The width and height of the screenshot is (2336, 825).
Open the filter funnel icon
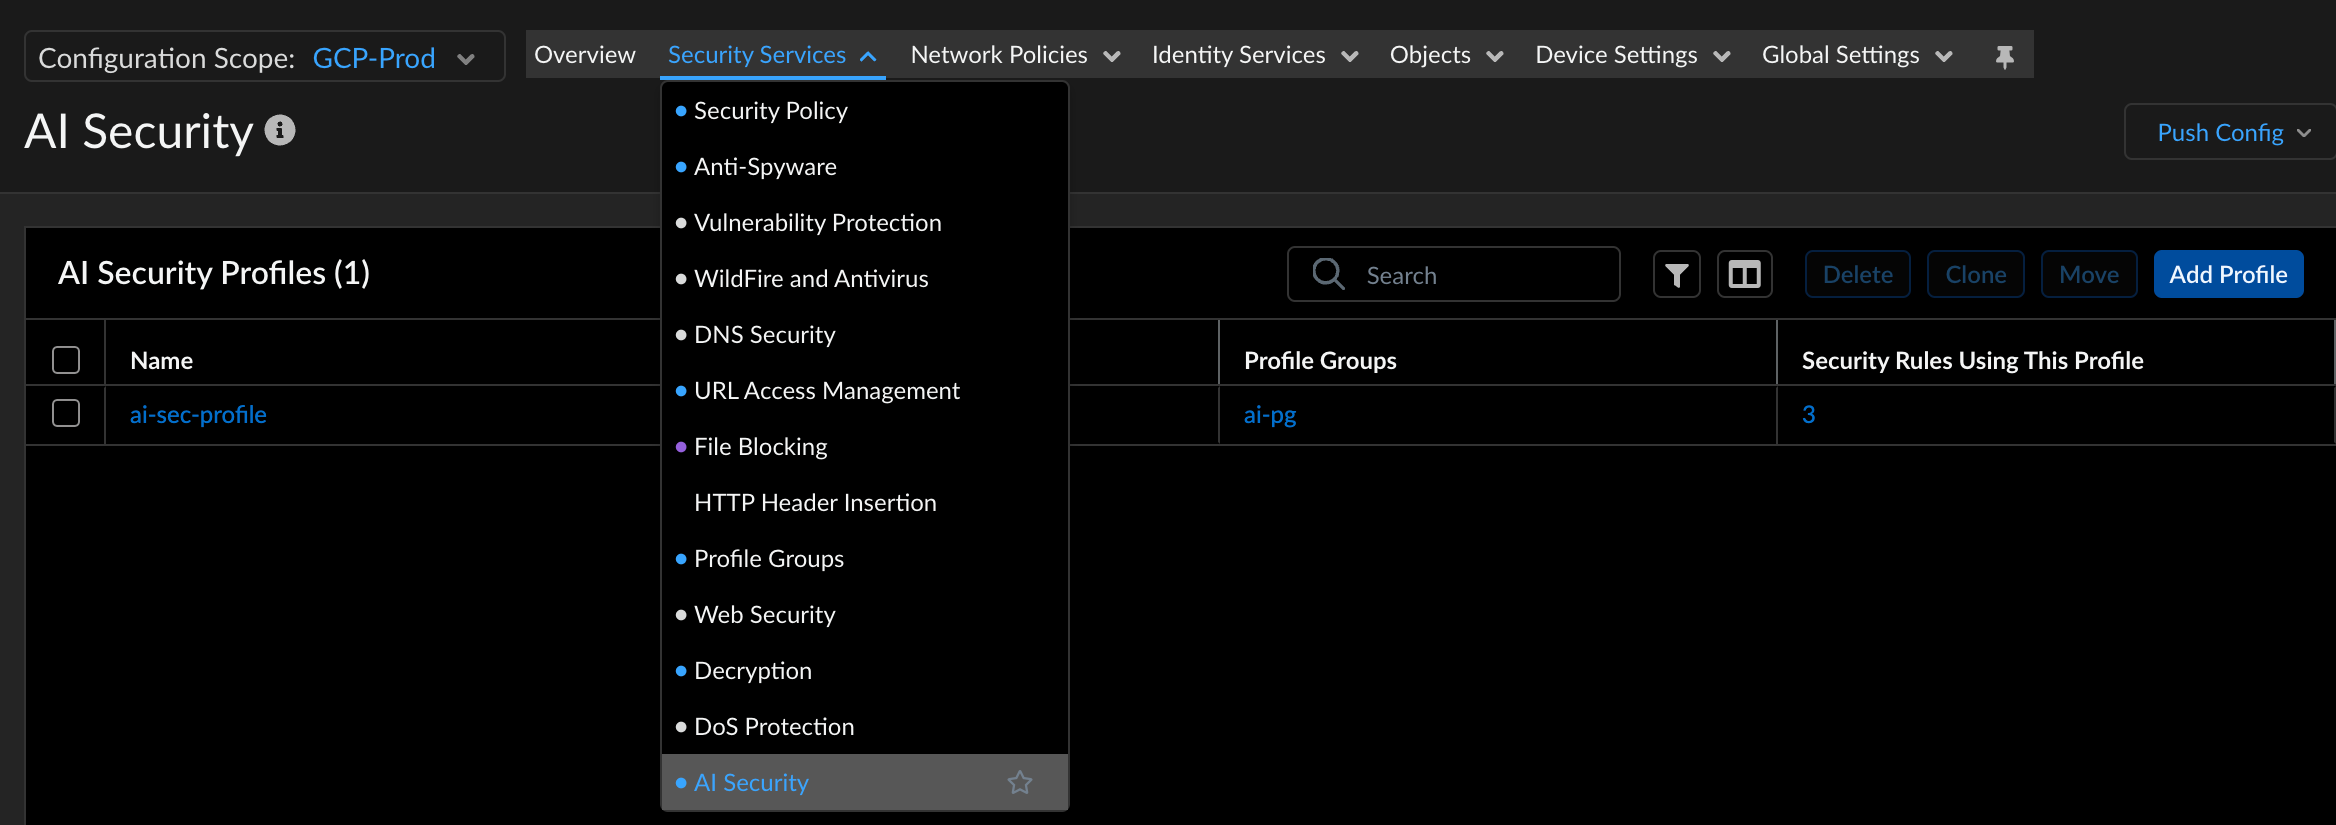point(1676,275)
